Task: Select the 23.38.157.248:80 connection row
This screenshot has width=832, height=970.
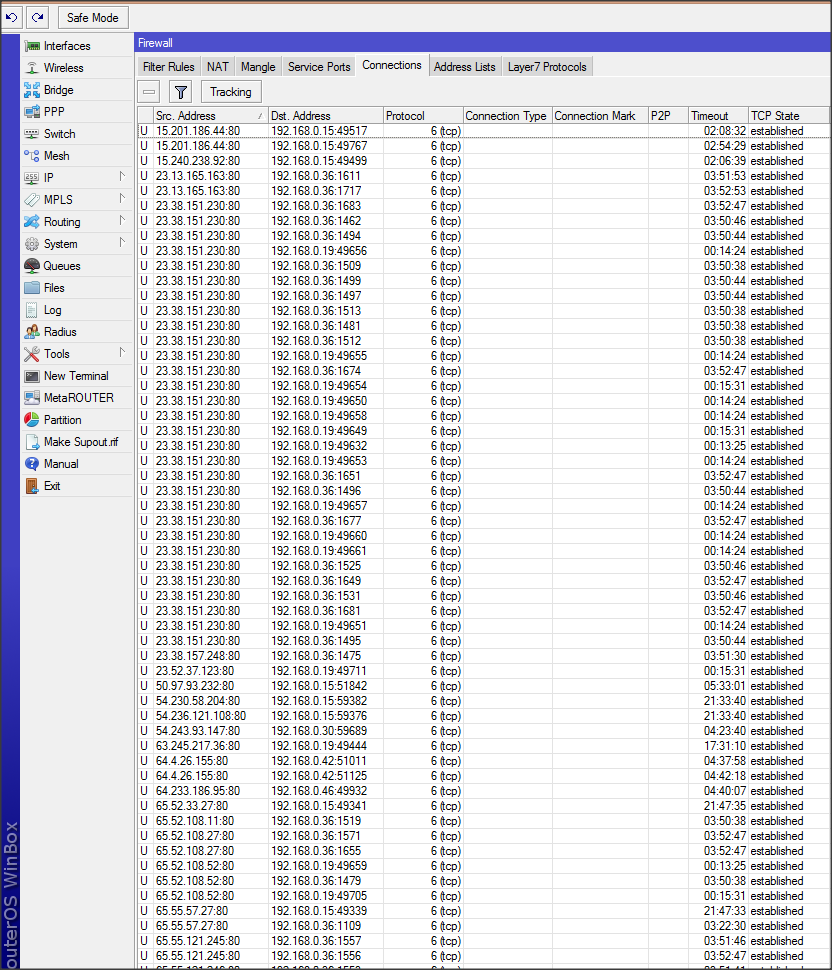Action: coord(483,656)
